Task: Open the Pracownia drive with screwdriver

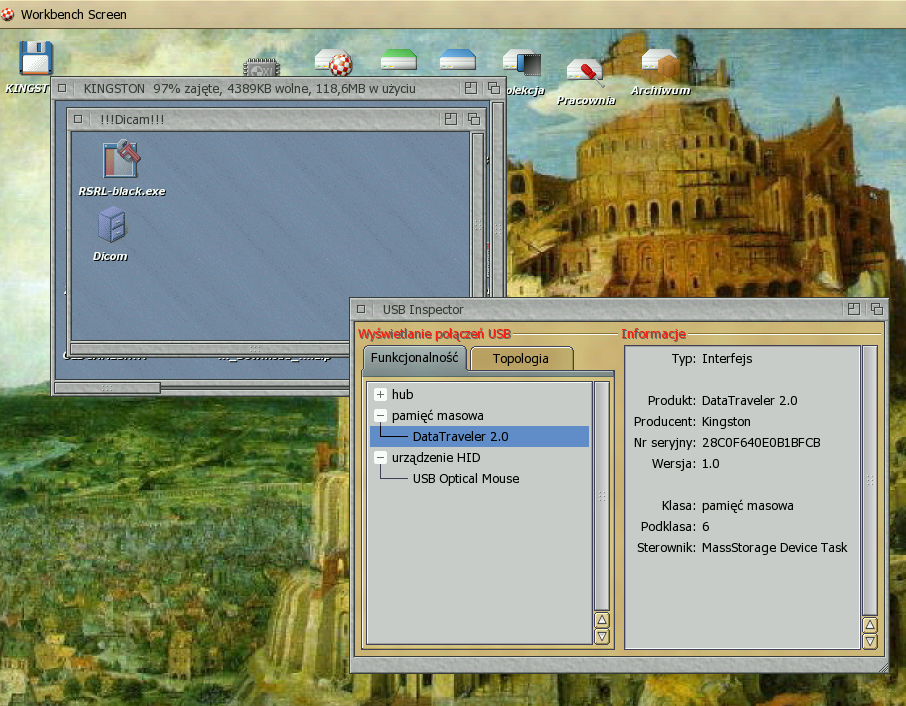Action: point(585,73)
